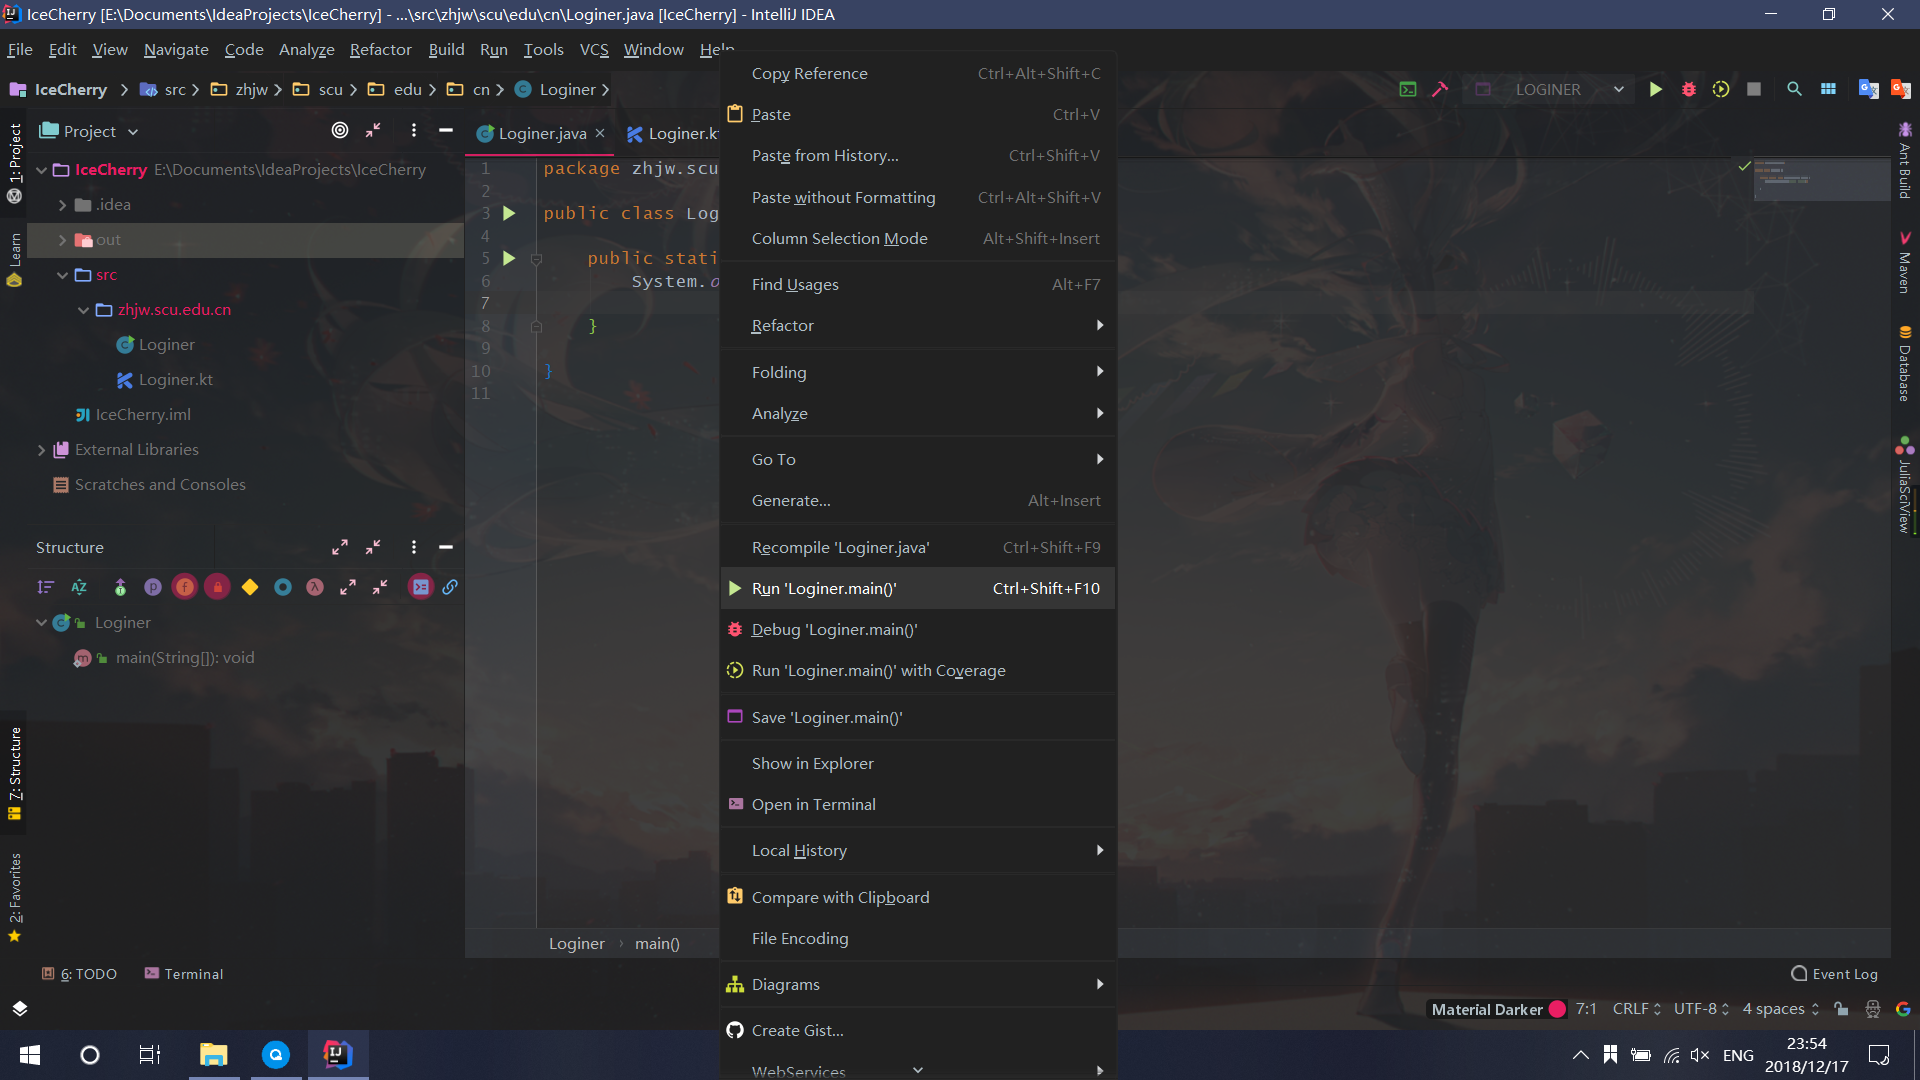Viewport: 1920px width, 1080px height.
Task: Run the project with the green play button
Action: [x=1656, y=89]
